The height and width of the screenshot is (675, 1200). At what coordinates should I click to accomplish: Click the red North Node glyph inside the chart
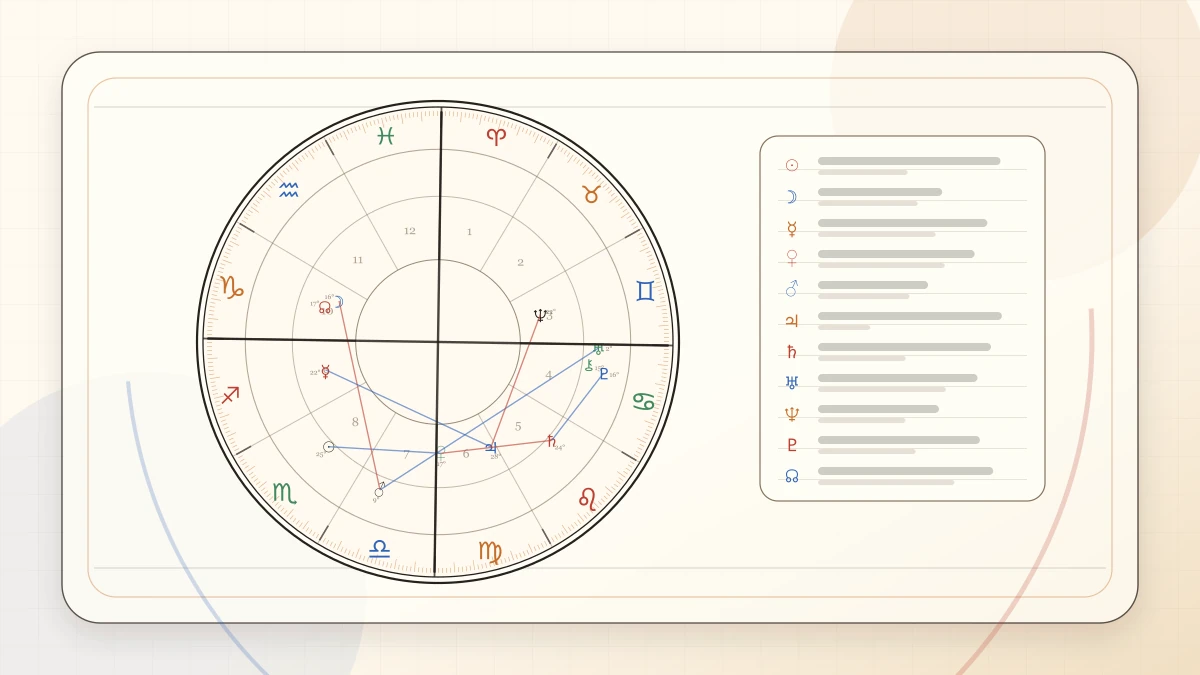(325, 307)
